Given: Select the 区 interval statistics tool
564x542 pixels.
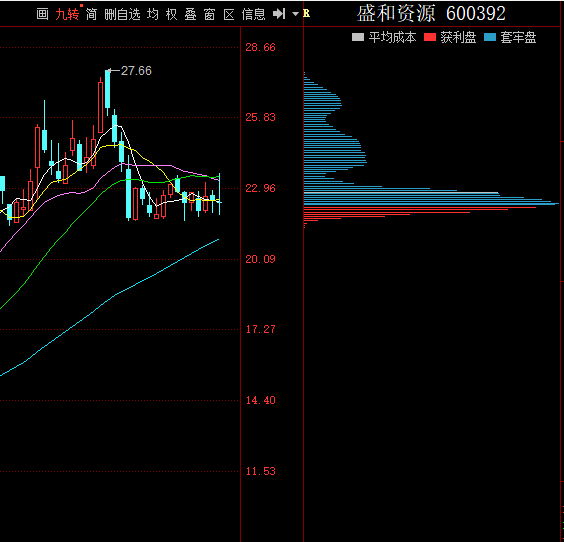Looking at the screenshot, I should pos(229,14).
